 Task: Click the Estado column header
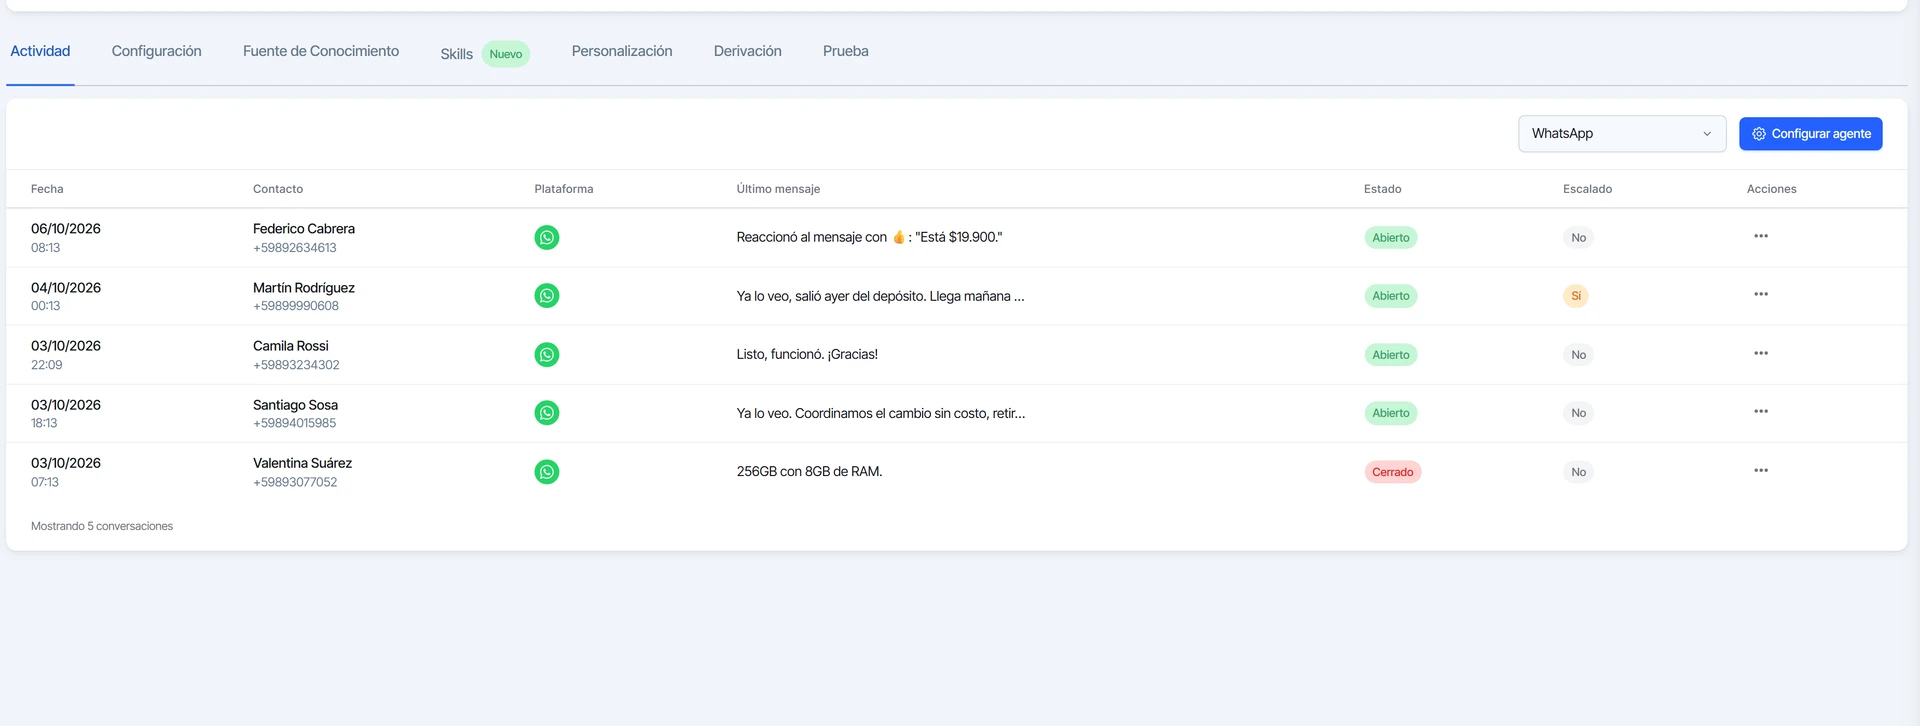pyautogui.click(x=1383, y=189)
